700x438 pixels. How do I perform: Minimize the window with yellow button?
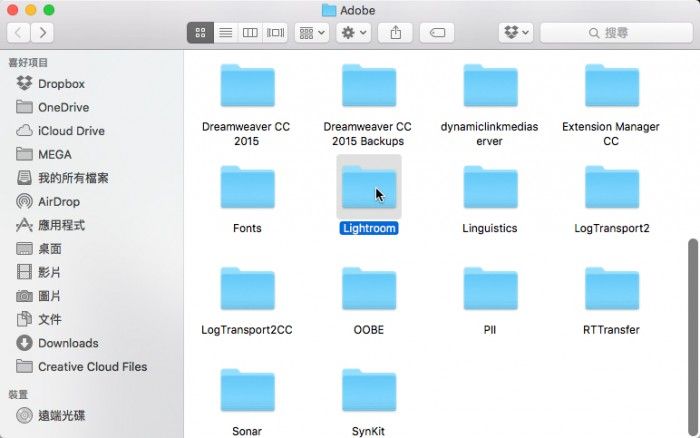(31, 10)
